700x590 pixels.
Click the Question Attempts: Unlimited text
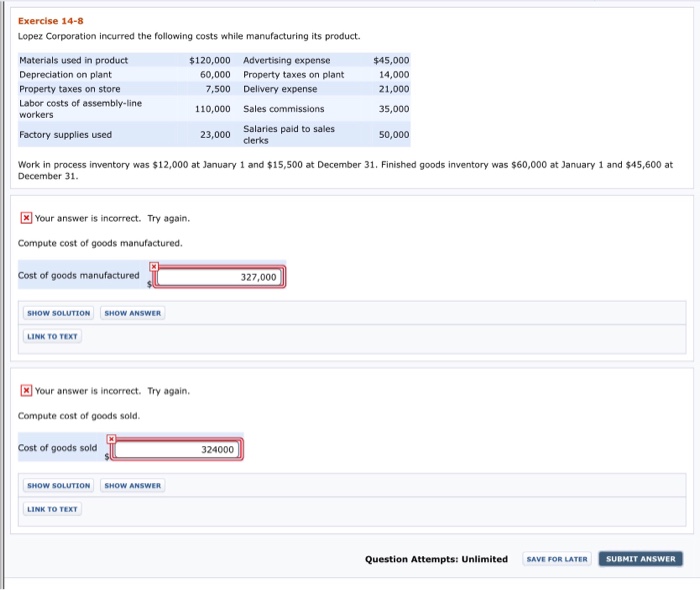pyautogui.click(x=436, y=559)
